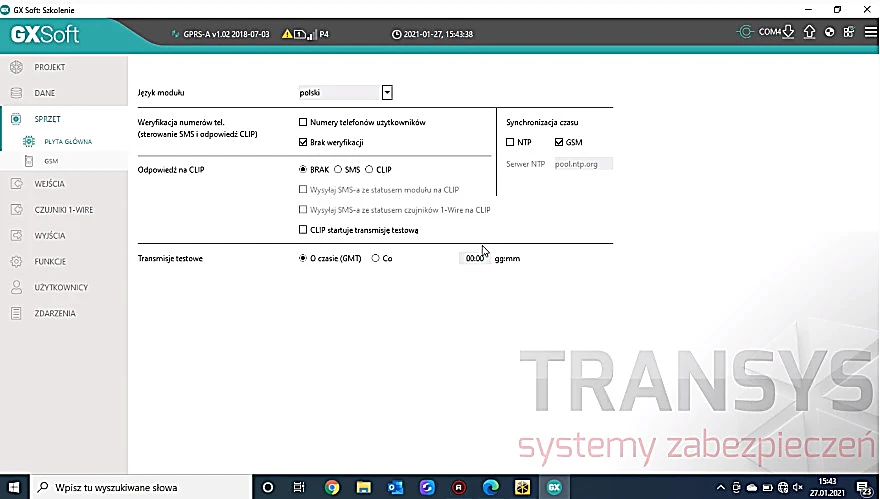The image size is (880, 499).
Task: Click the WEJŚCIA inputs icon
Action: [16, 184]
